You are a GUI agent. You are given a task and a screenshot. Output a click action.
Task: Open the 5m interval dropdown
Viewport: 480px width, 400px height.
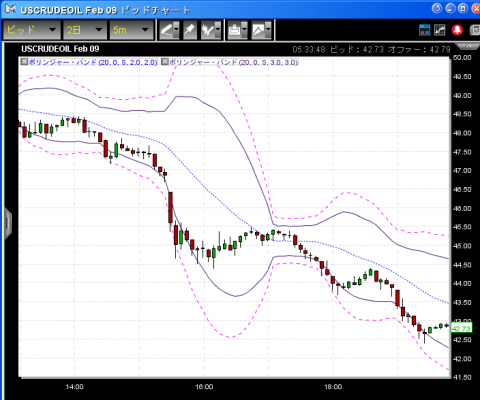tap(131, 30)
